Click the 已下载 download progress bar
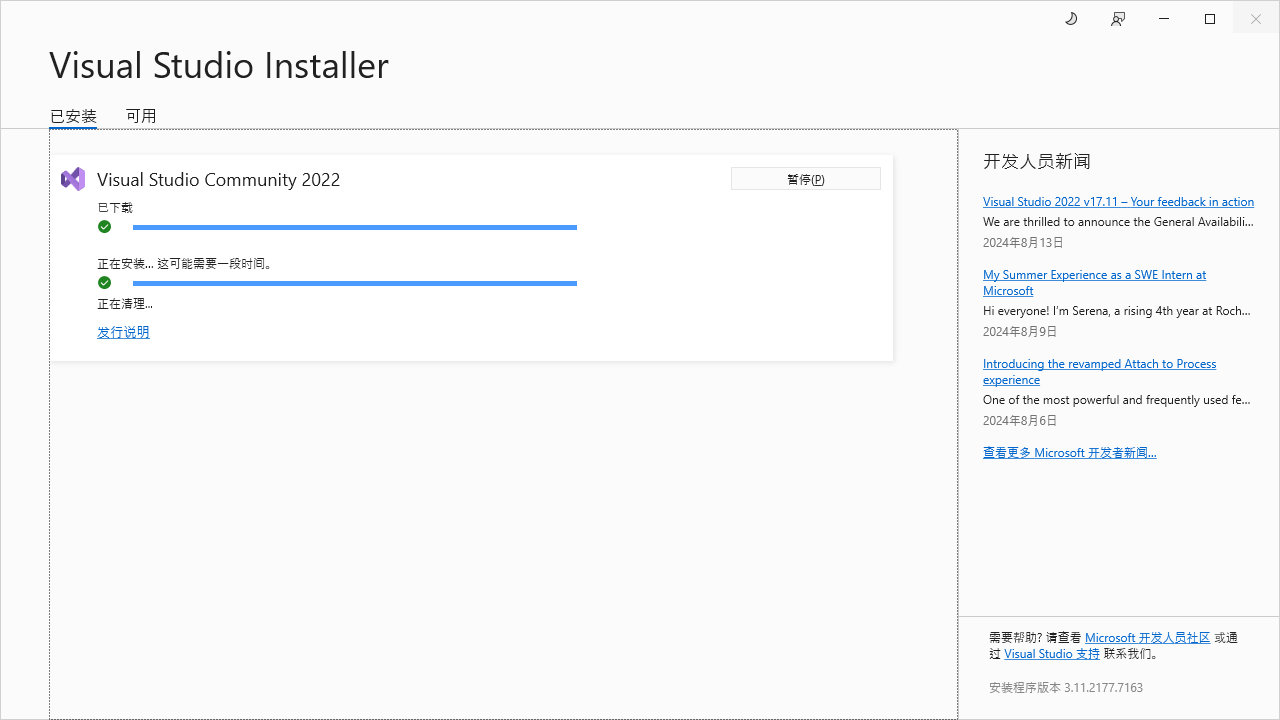Viewport: 1280px width, 720px height. pyautogui.click(x=355, y=228)
